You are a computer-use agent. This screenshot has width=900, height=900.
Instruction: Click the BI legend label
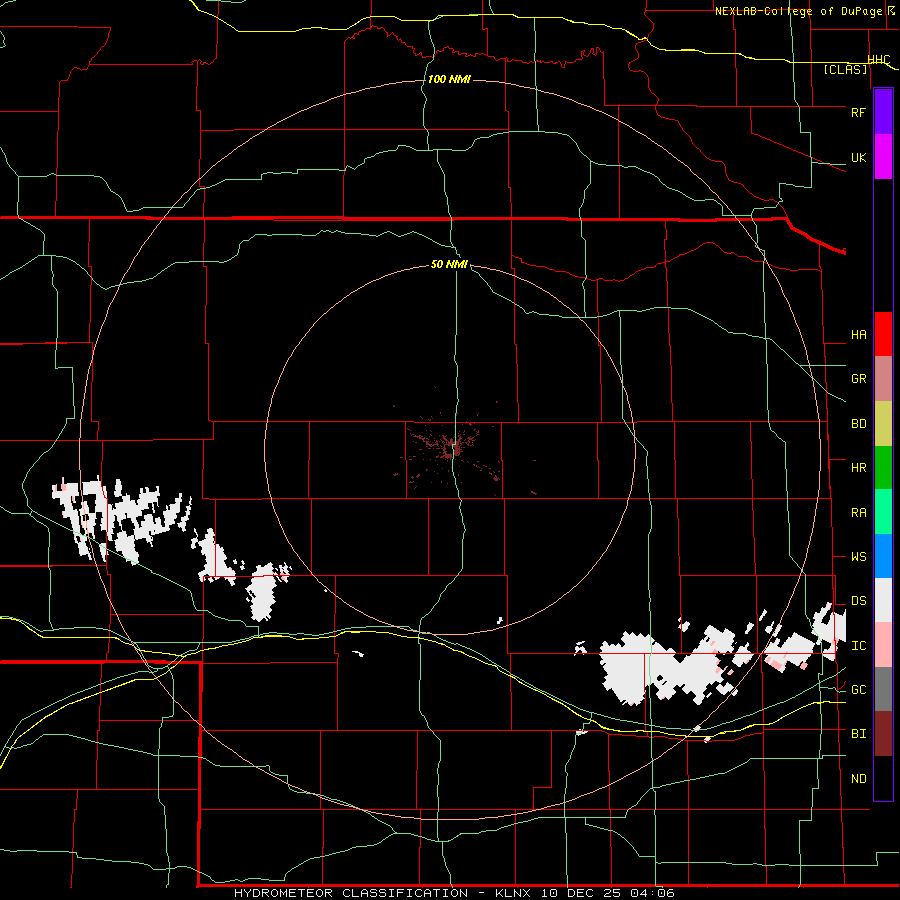pyautogui.click(x=859, y=734)
